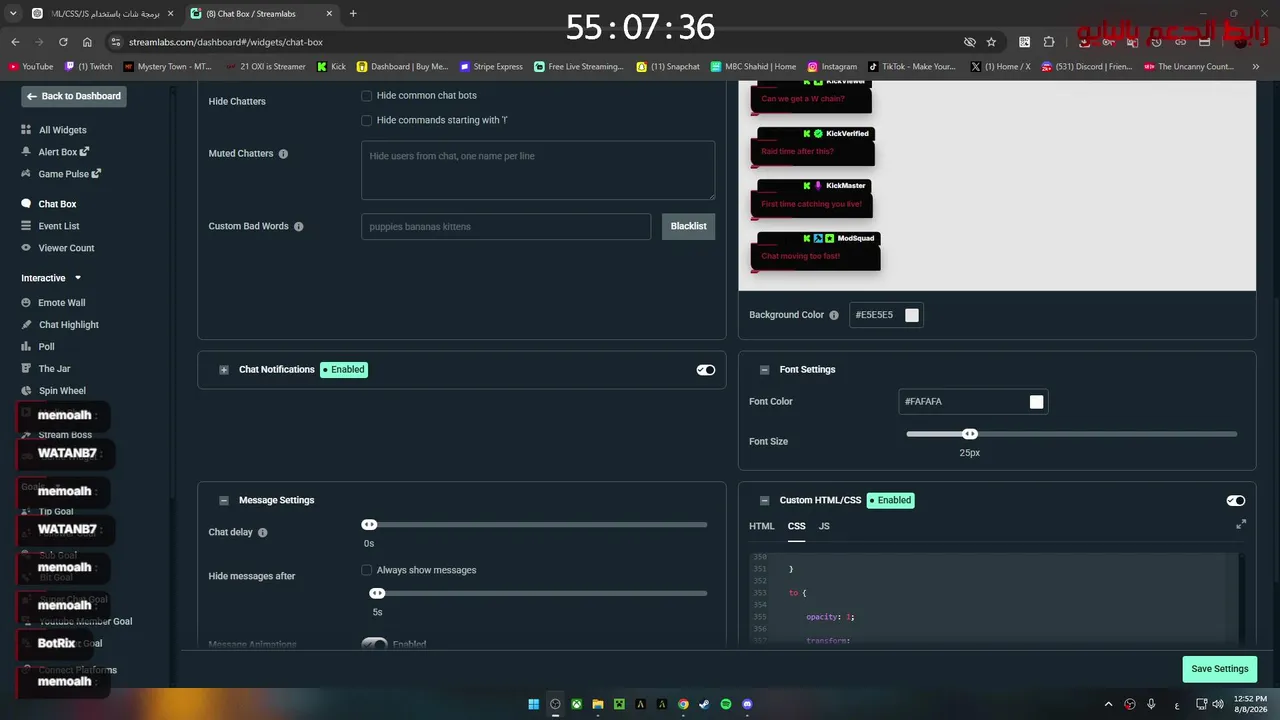1280x720 pixels.
Task: Open The Jar via its icon
Action: pos(26,369)
